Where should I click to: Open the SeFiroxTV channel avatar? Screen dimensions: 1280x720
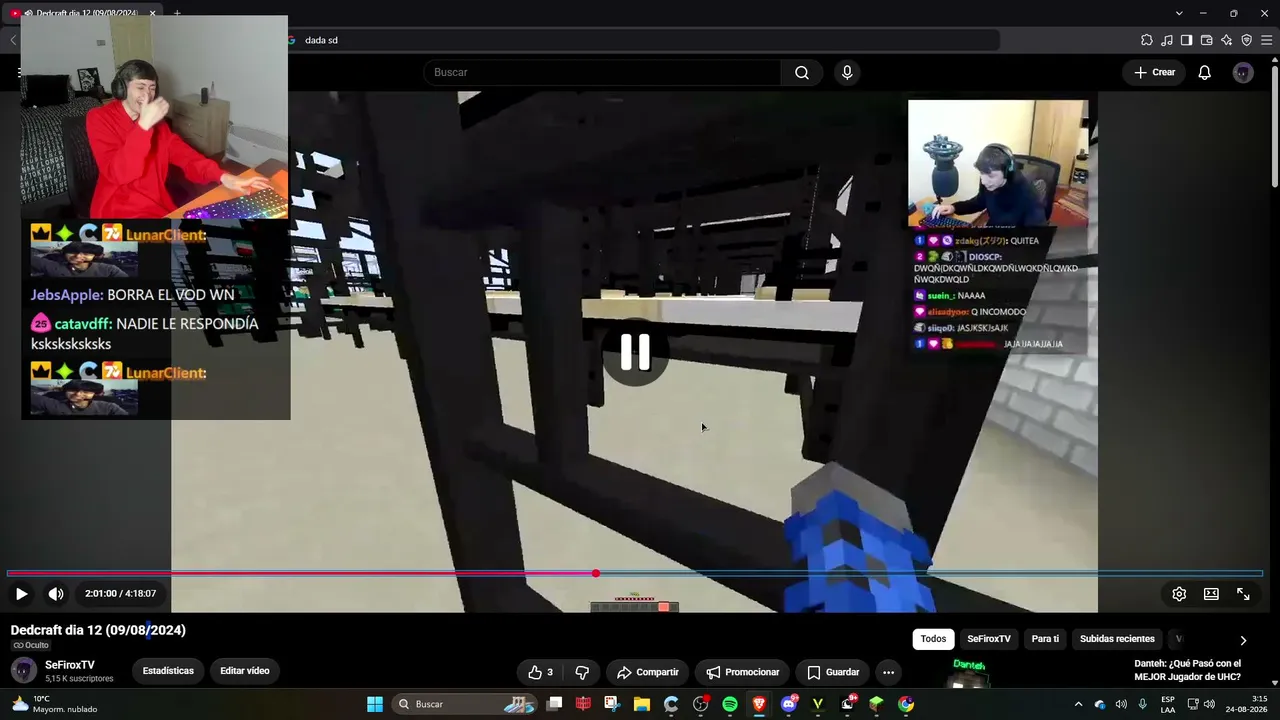point(24,671)
